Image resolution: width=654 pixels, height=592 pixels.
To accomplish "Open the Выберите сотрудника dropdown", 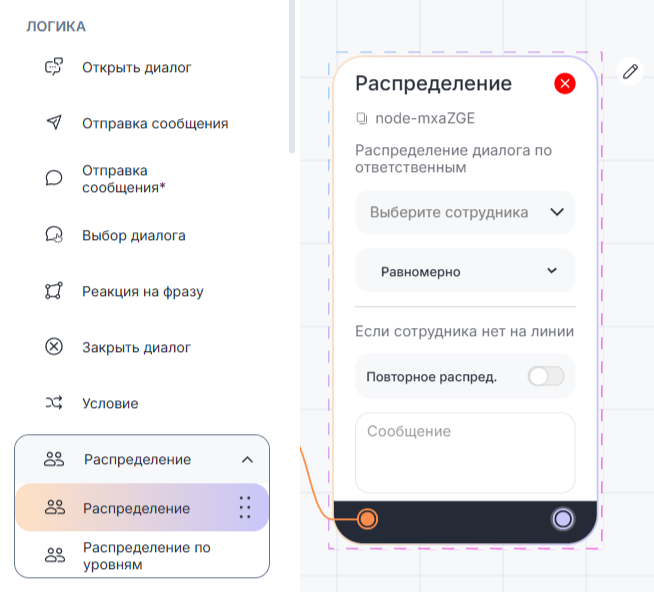I will 465,212.
